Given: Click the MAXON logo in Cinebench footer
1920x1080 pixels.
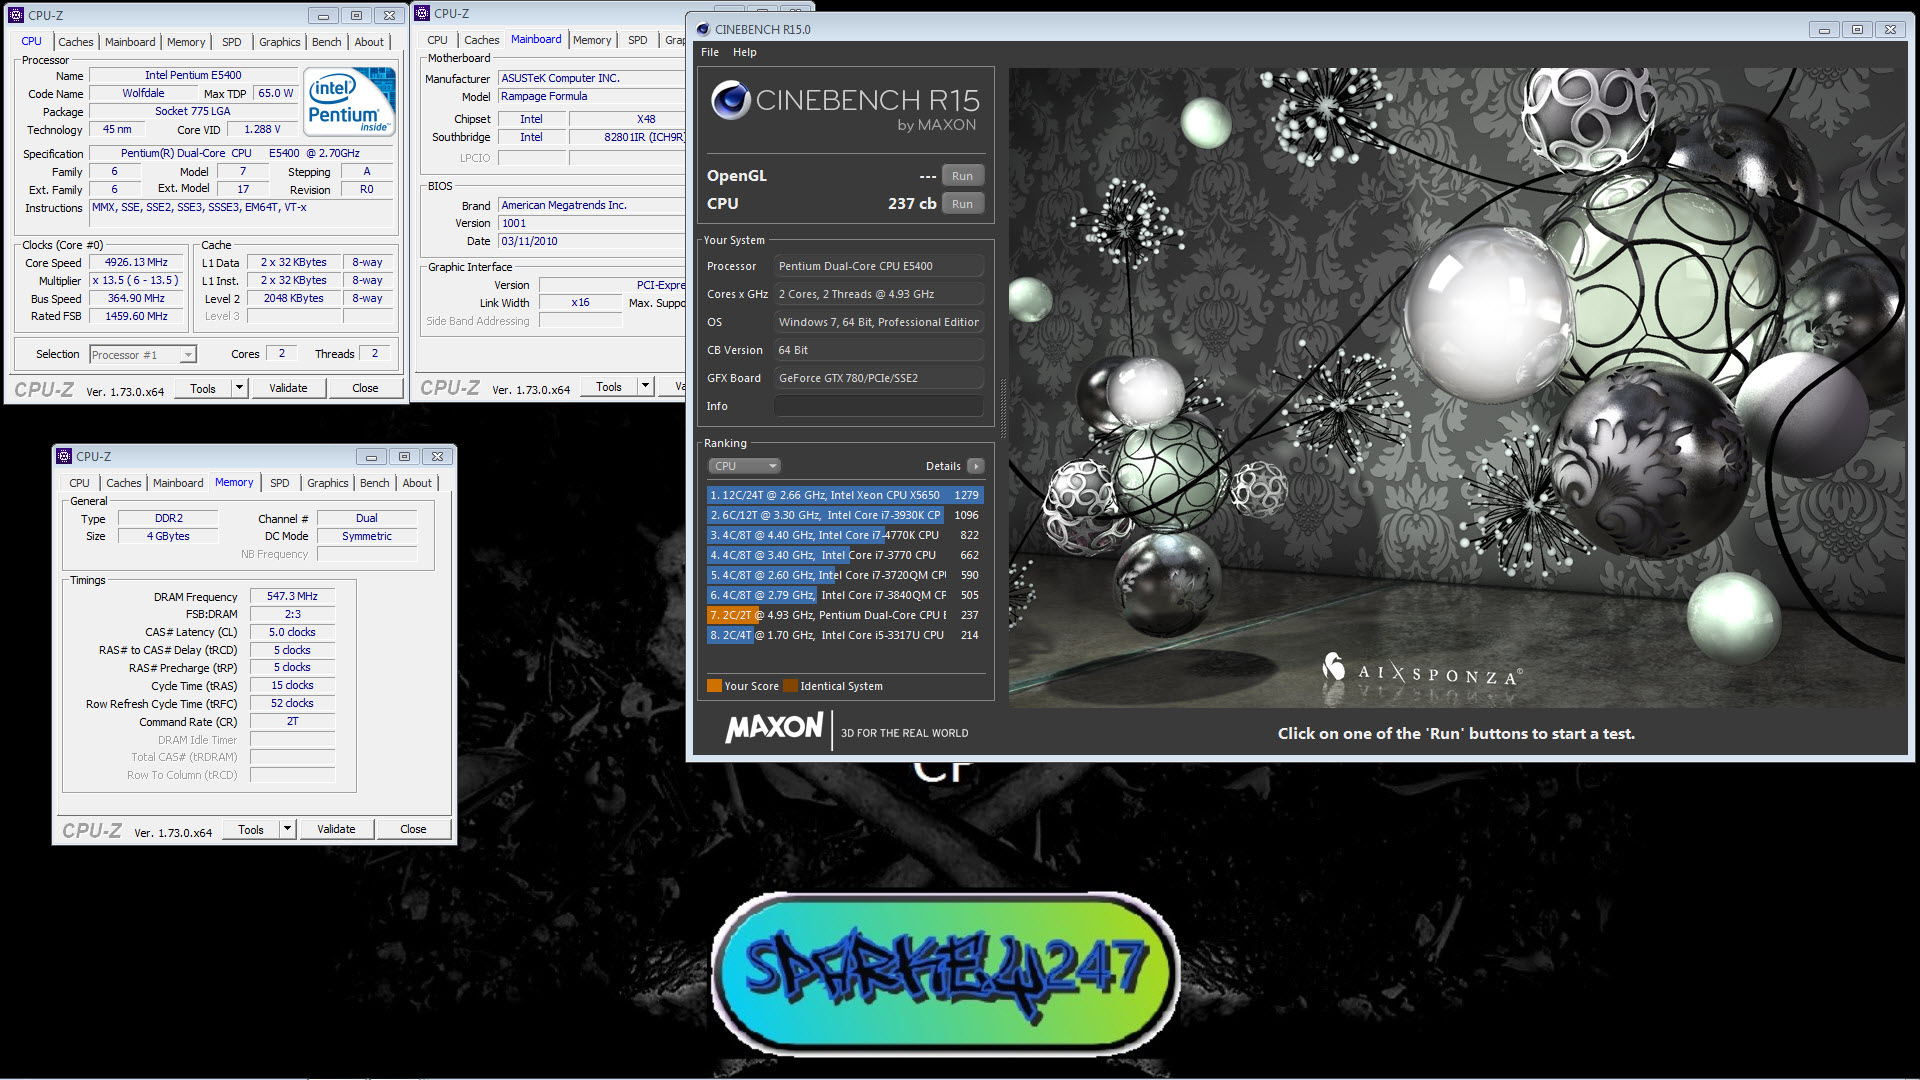Looking at the screenshot, I should (775, 728).
